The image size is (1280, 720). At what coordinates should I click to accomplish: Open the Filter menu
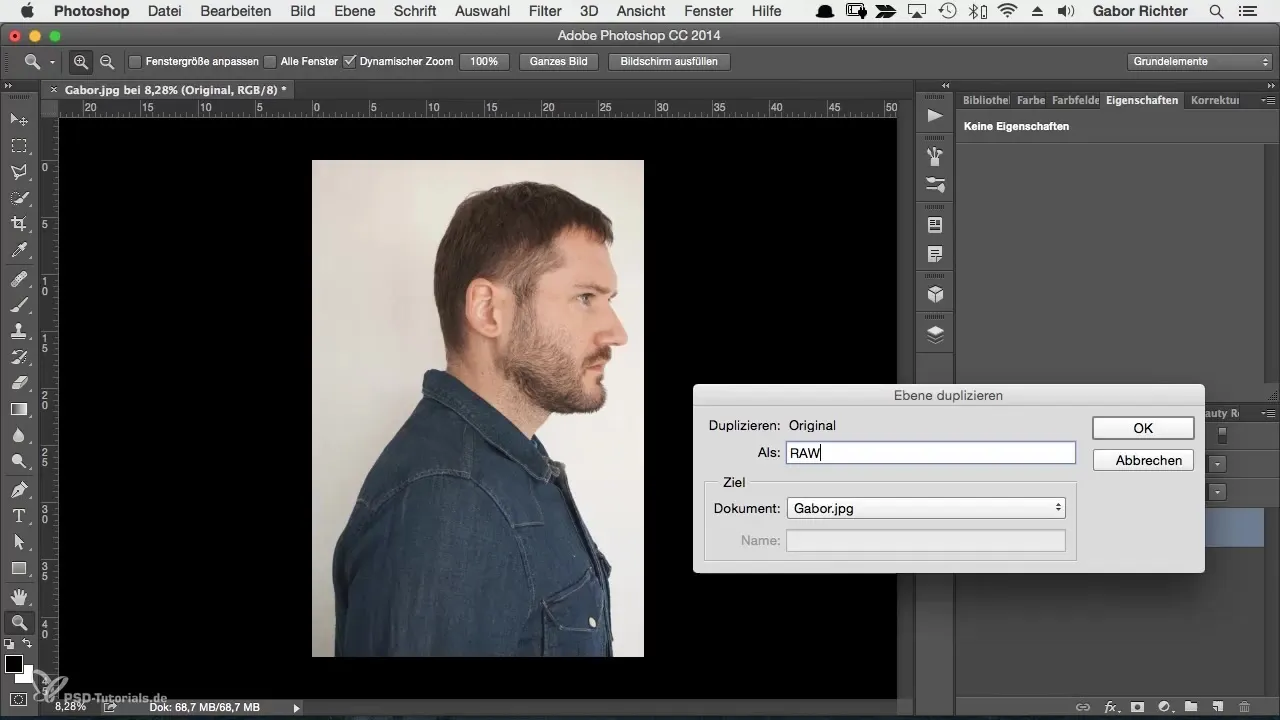pyautogui.click(x=545, y=11)
